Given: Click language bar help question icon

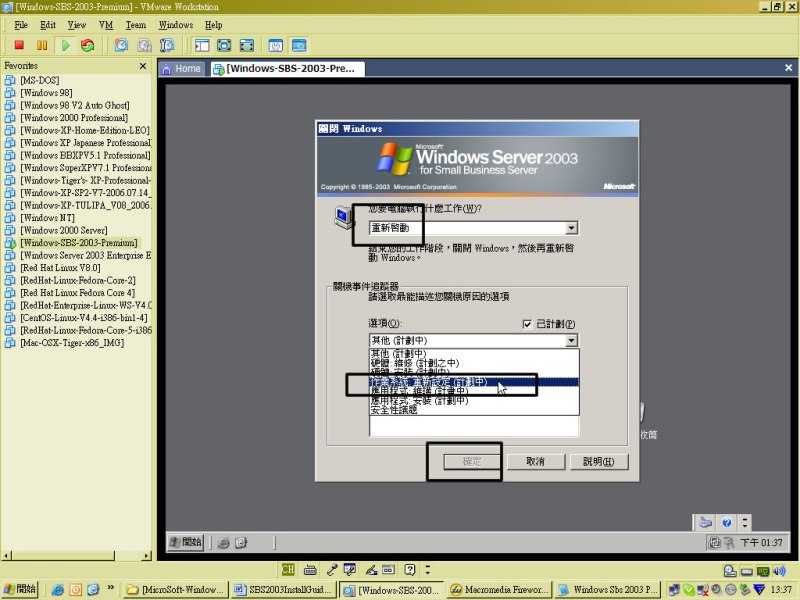Looking at the screenshot, I should point(410,569).
